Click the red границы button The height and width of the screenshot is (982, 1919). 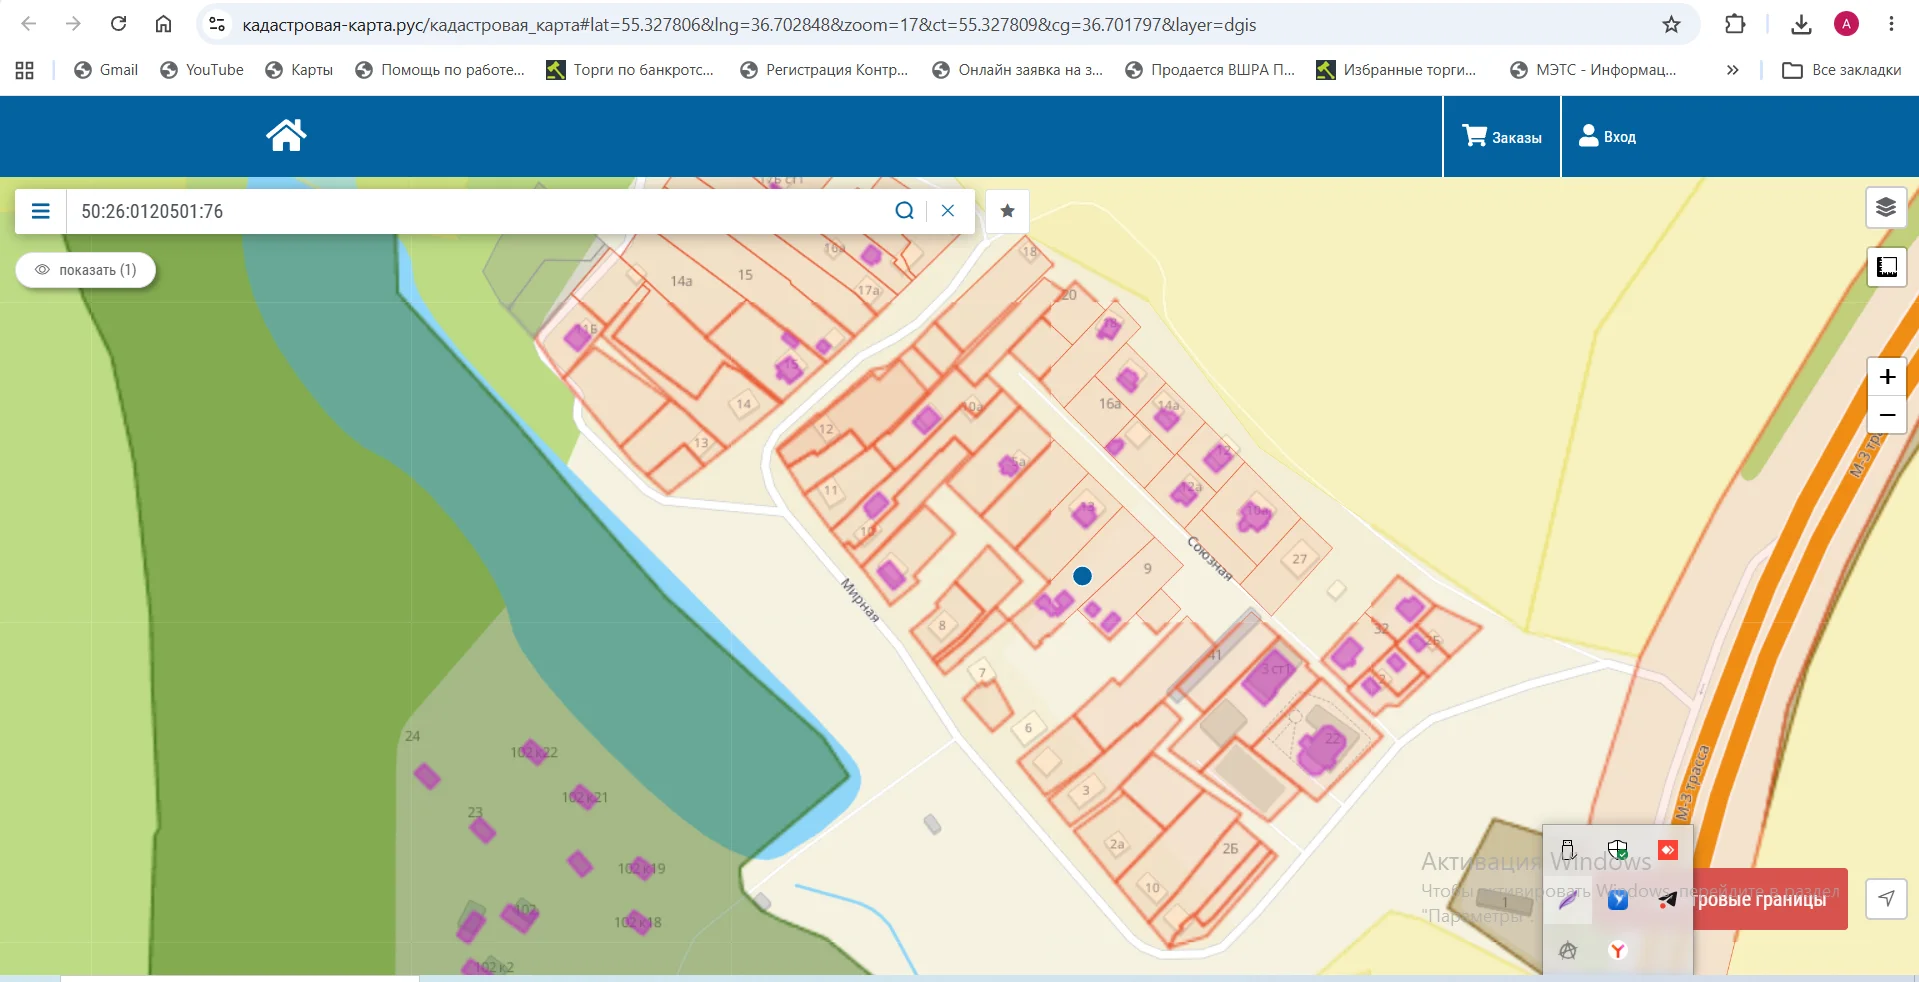coord(1770,899)
